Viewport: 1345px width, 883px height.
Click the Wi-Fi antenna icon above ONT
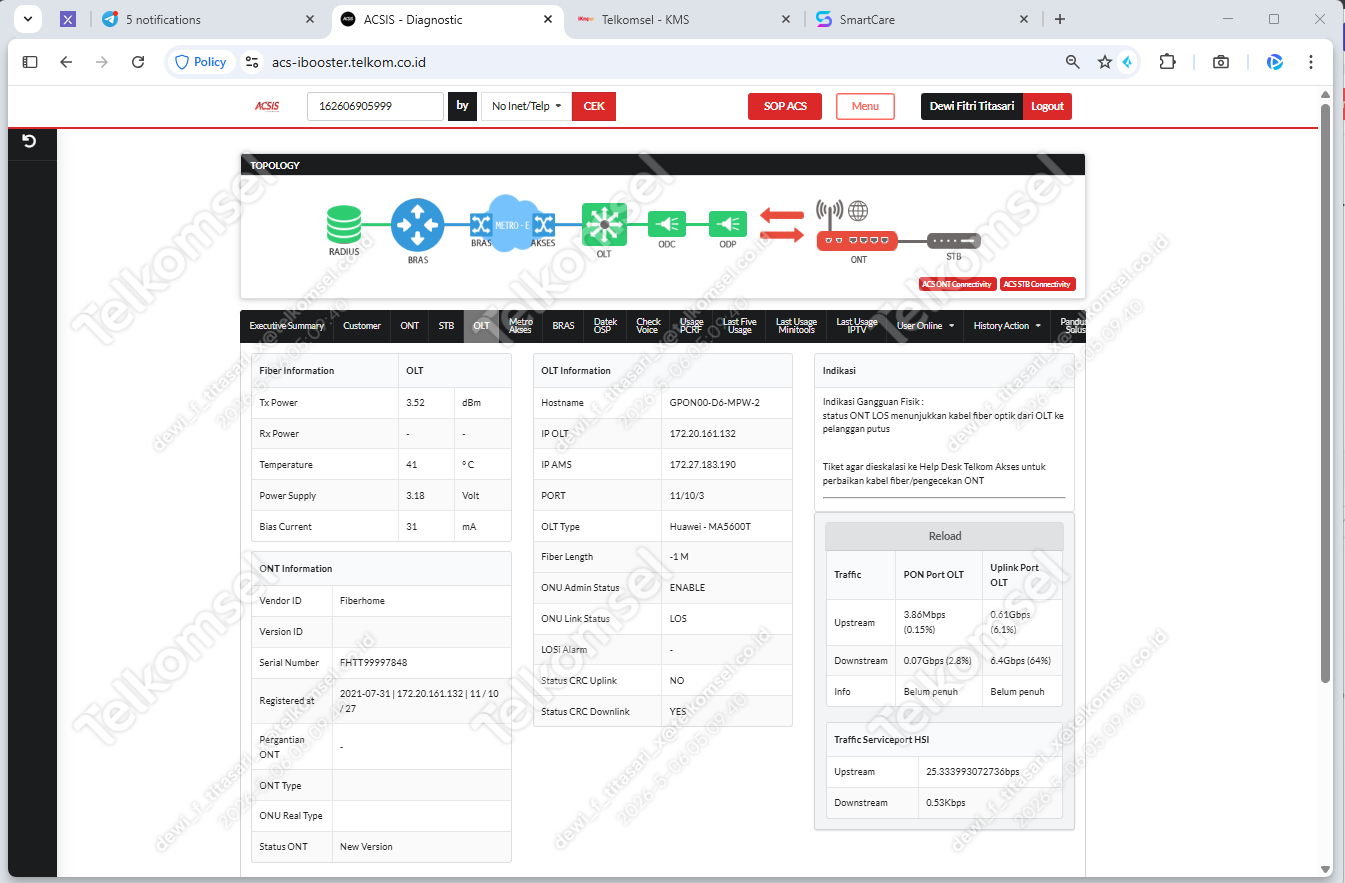tap(829, 212)
